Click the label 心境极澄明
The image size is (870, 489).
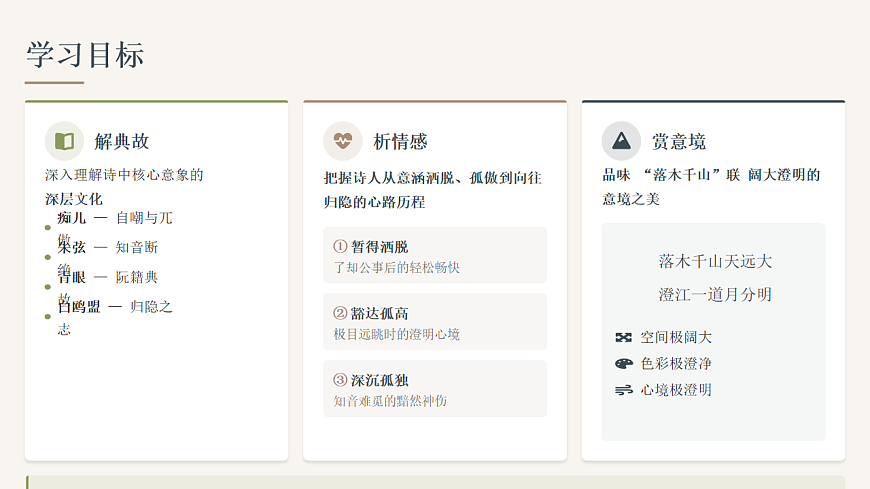(x=676, y=390)
